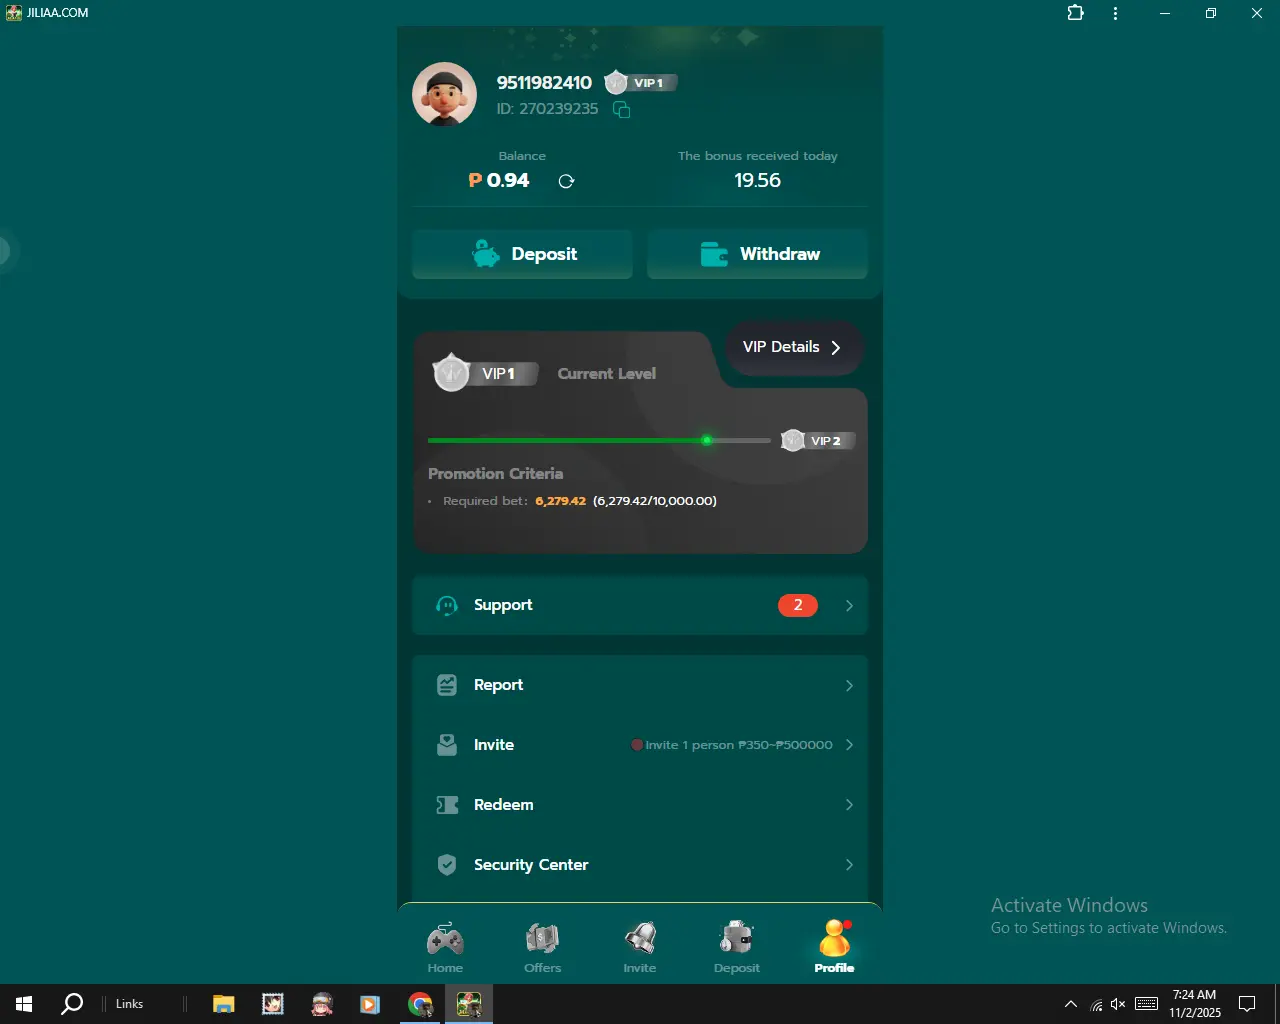Screen dimensions: 1280x1024
Task: Open the Deposit button
Action: pyautogui.click(x=522, y=254)
